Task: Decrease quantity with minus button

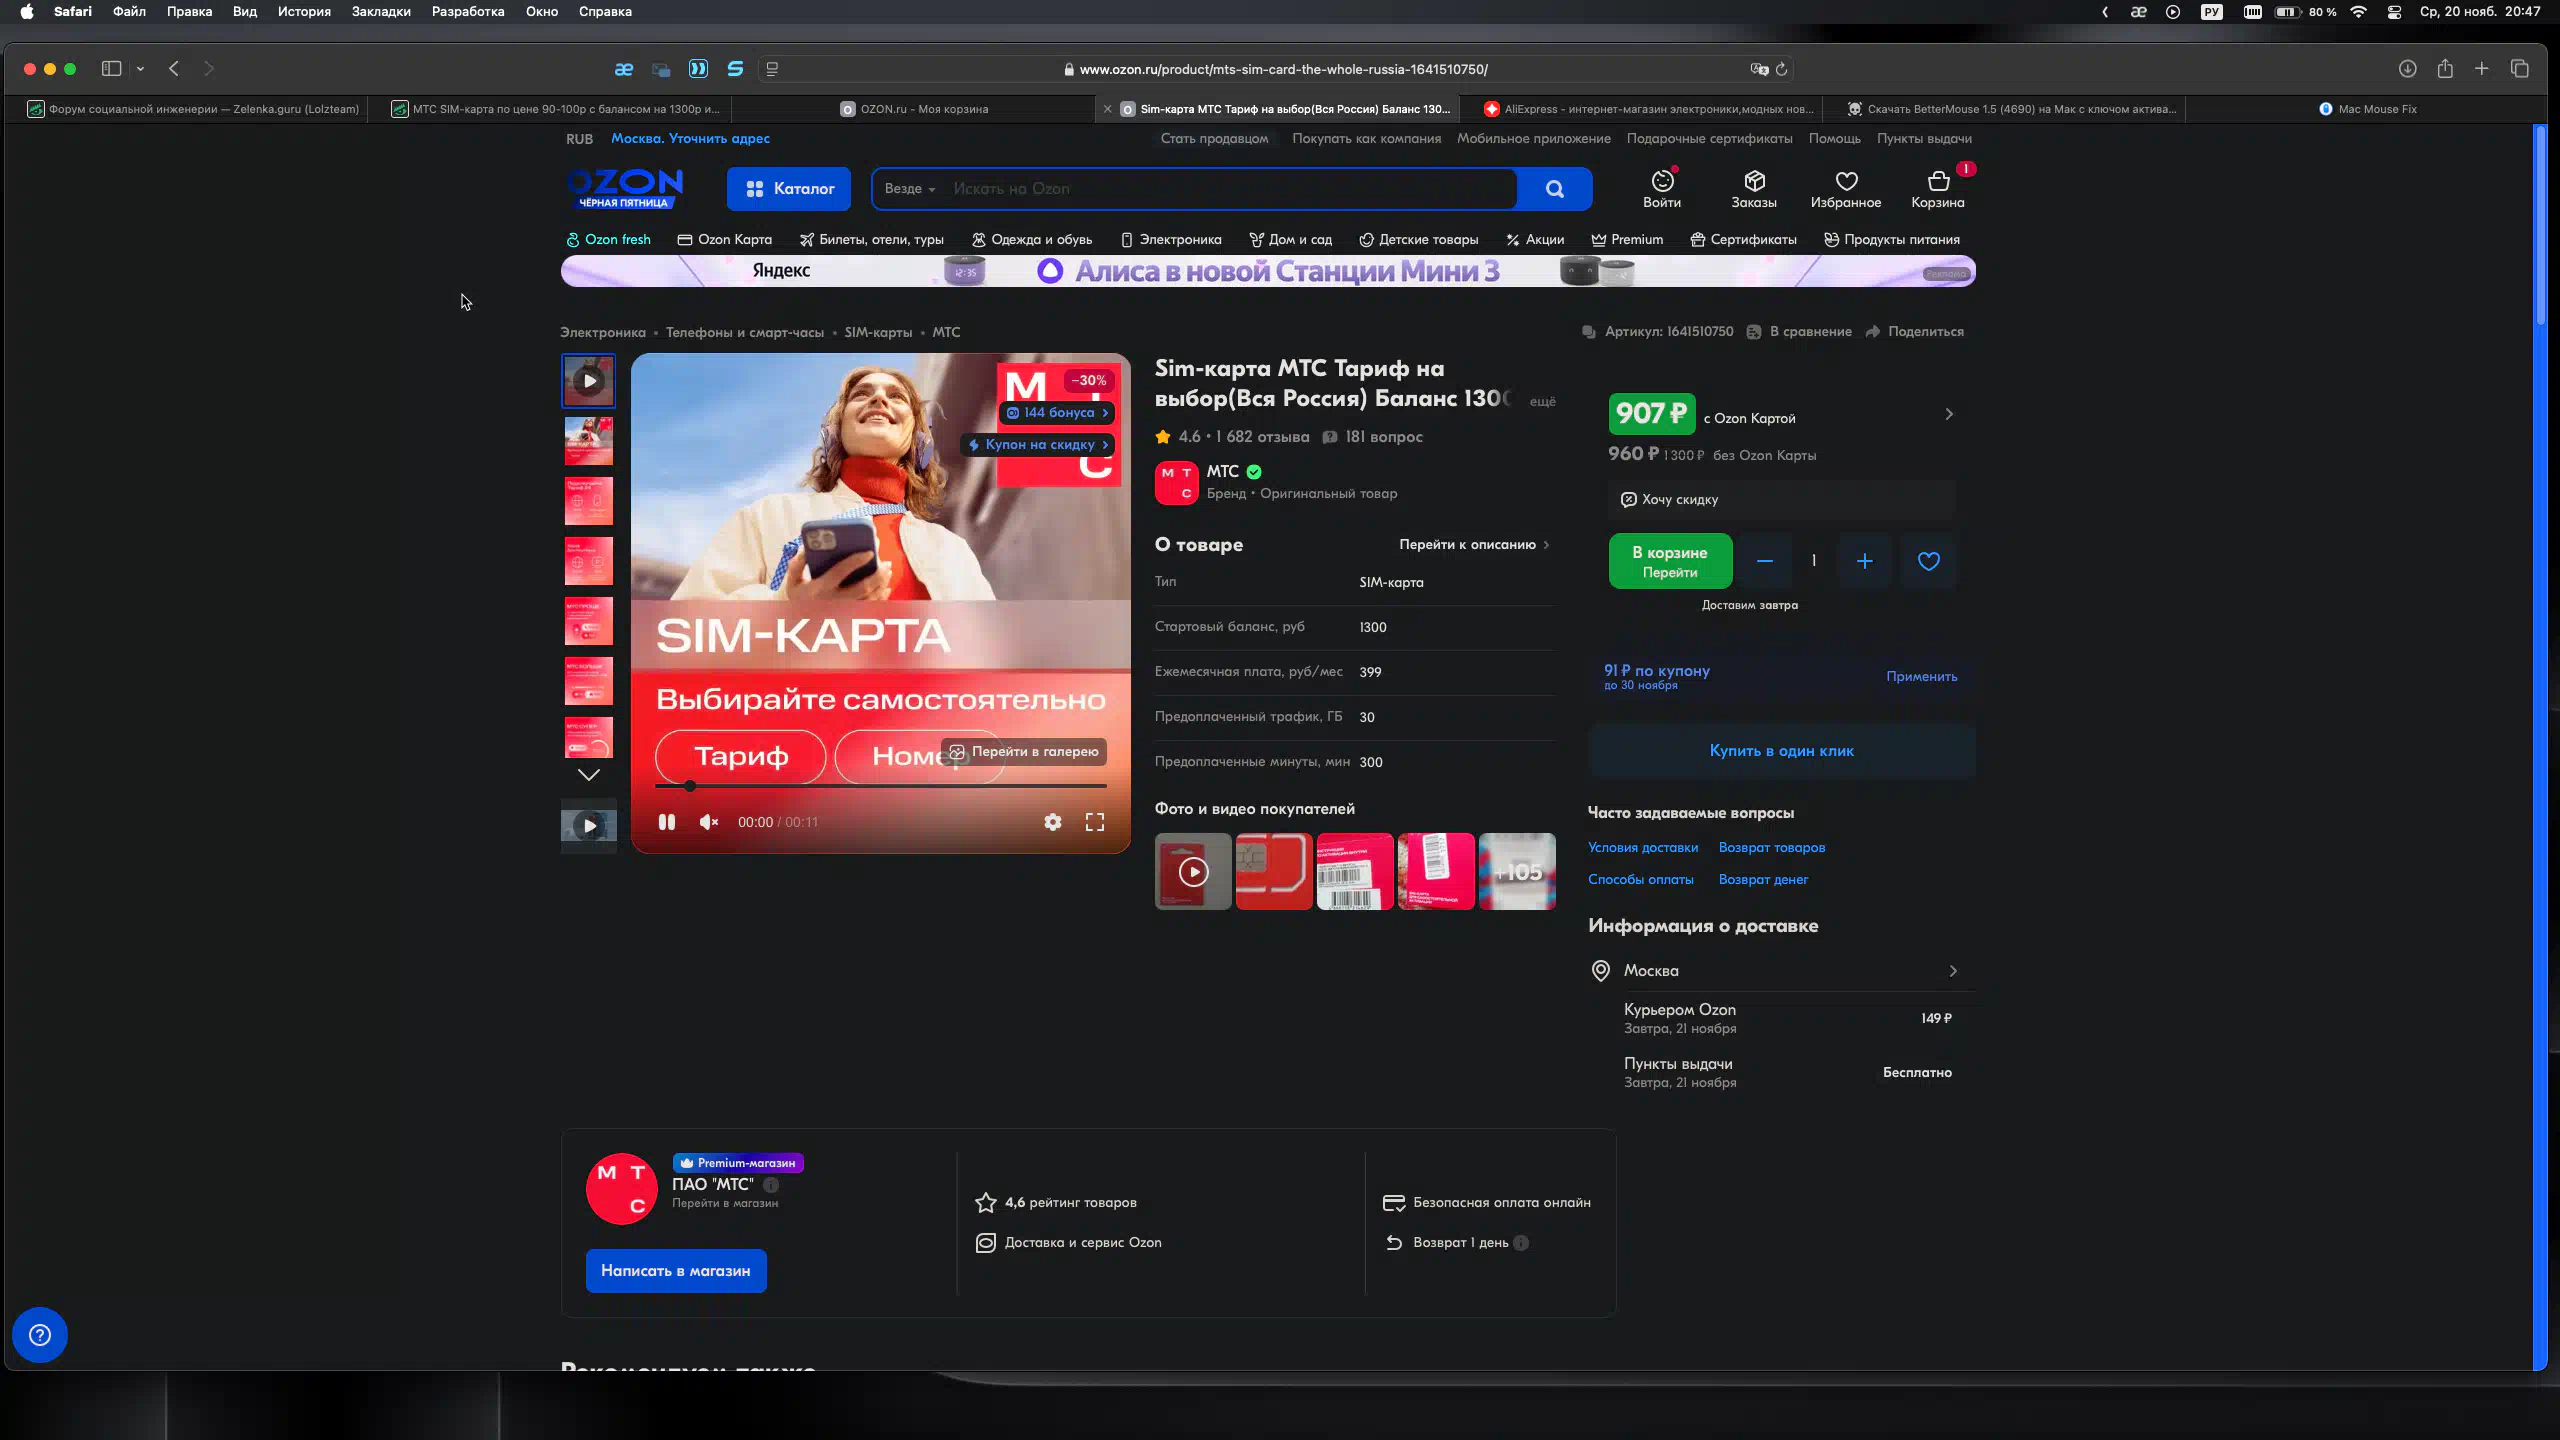Action: [x=1764, y=561]
